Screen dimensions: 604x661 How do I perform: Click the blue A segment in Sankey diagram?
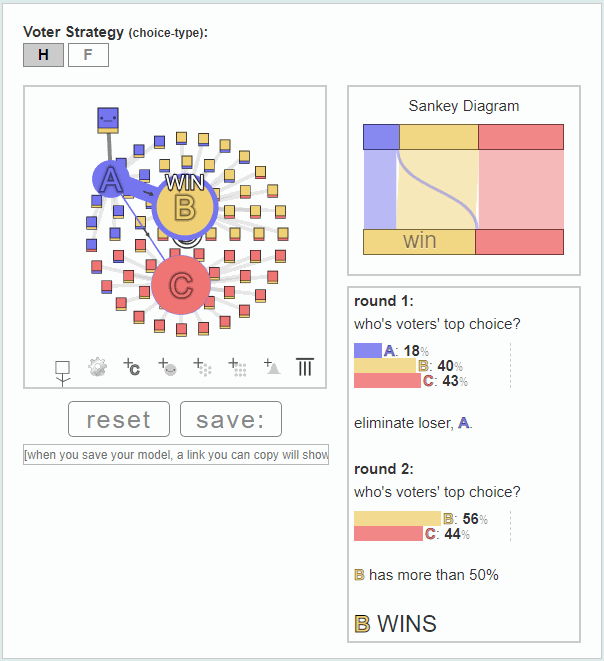pyautogui.click(x=381, y=137)
